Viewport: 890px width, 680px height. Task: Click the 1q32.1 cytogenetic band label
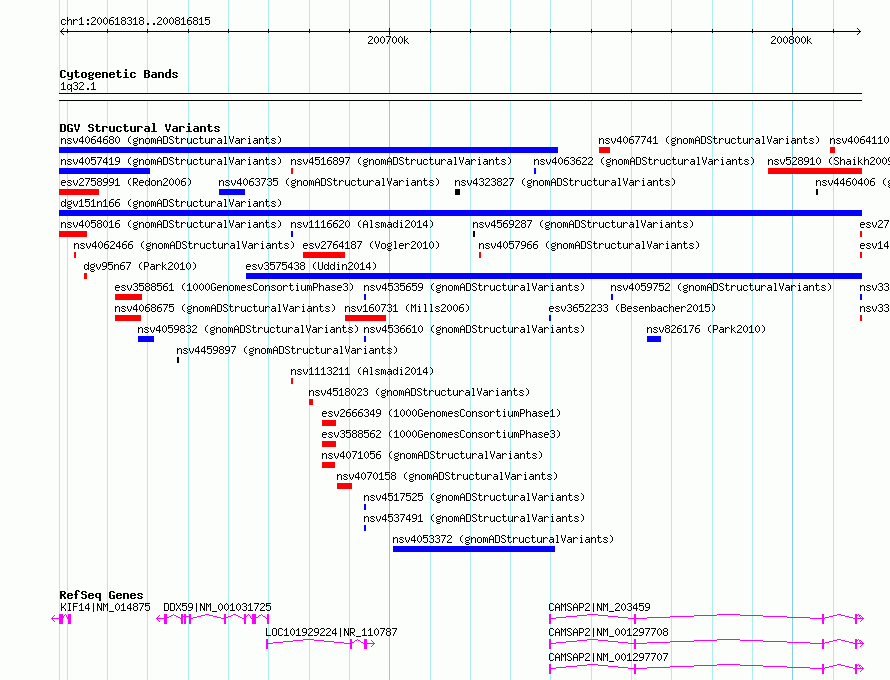click(x=78, y=86)
